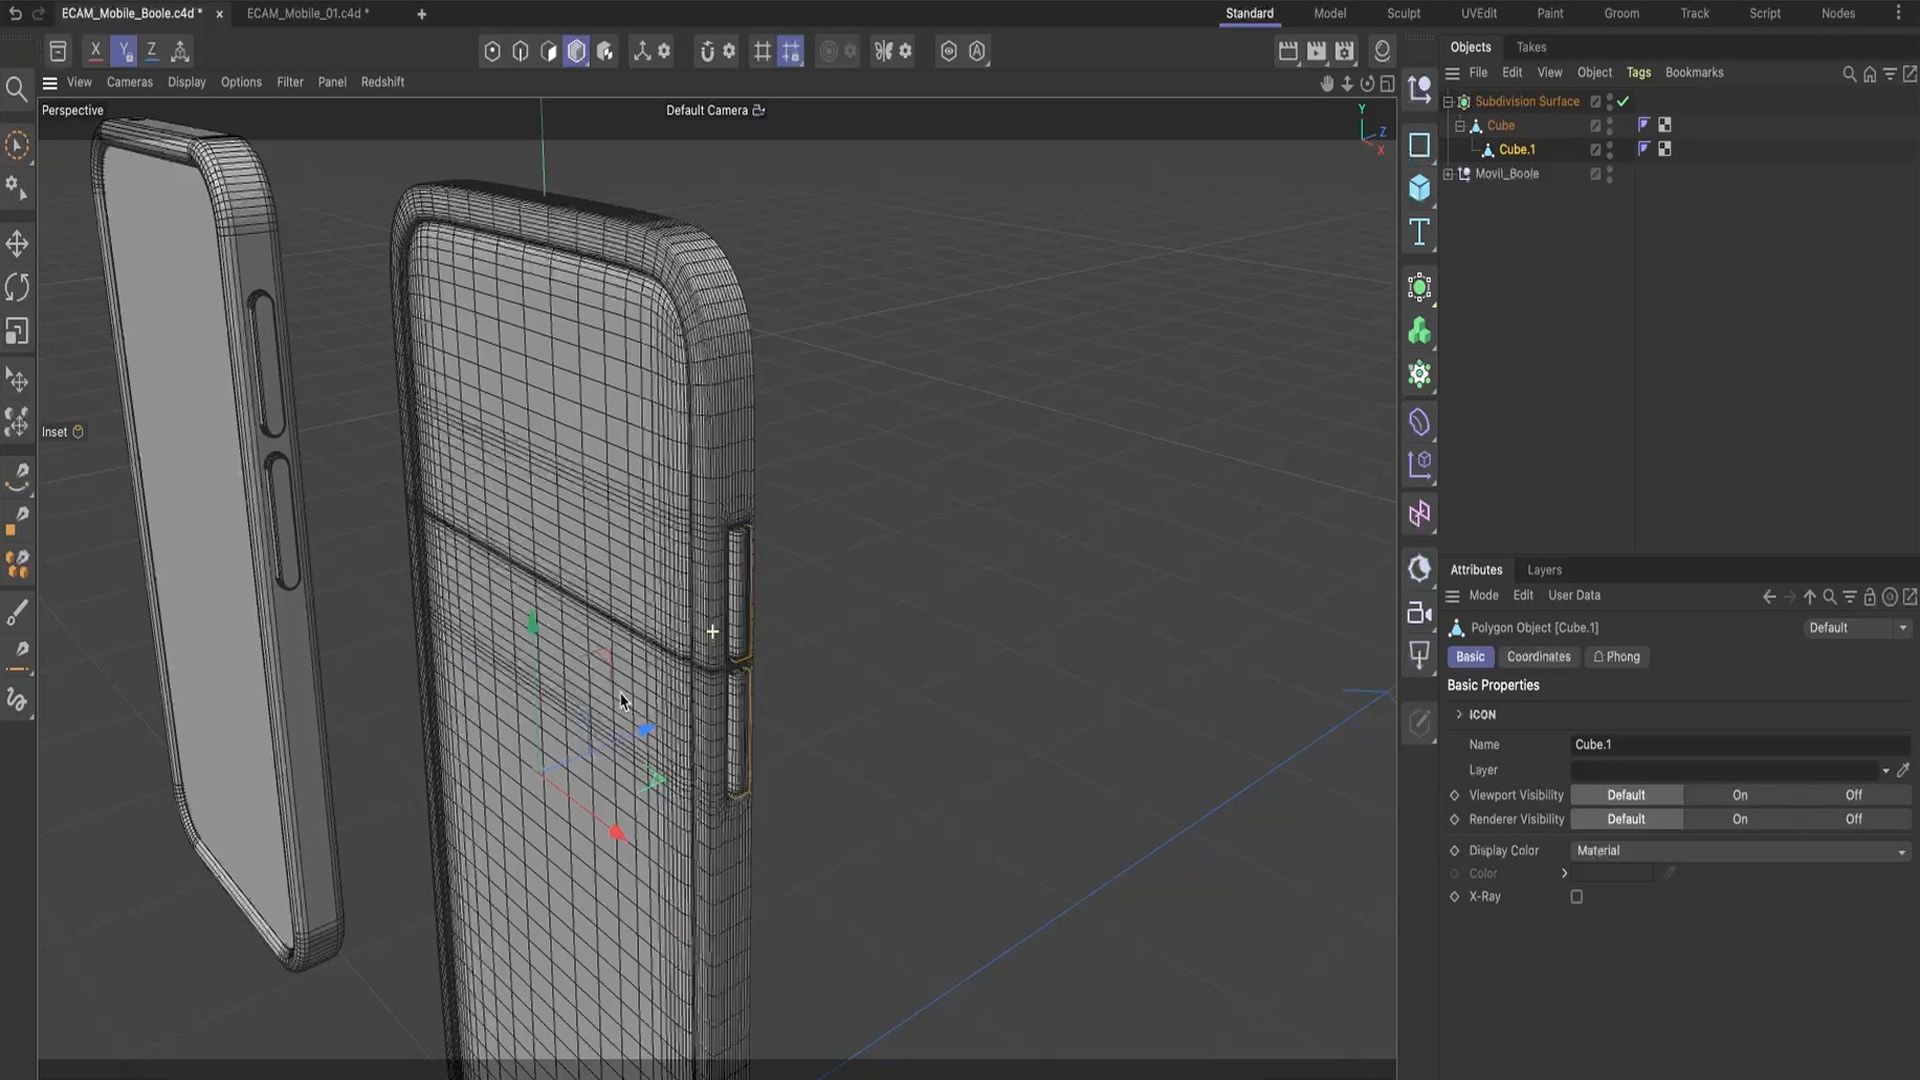Open the Coordinates tab button
1920x1080 pixels.
point(1538,657)
